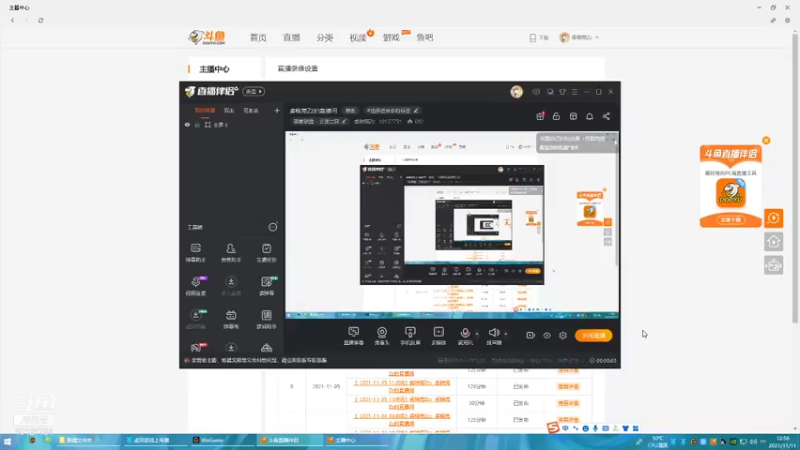This screenshot has height=450, width=800.
Task: Expand the user account dropdown in the Douyu header
Action: point(579,37)
